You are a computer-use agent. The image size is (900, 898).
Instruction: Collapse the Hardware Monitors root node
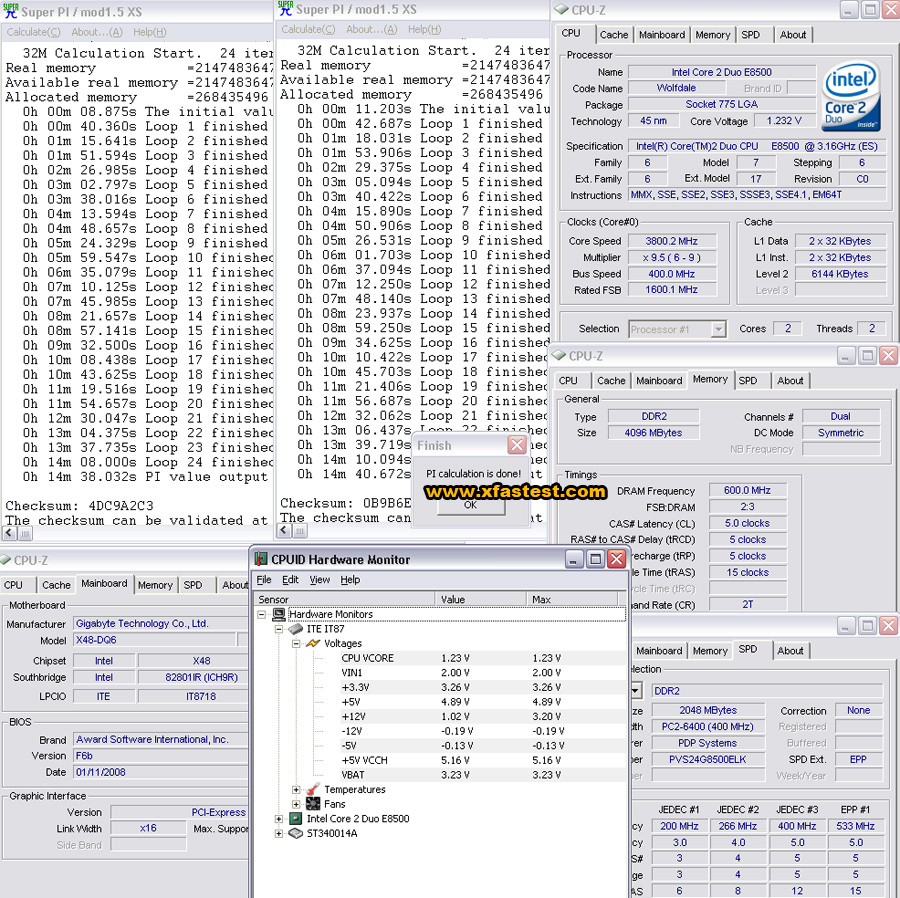[262, 615]
